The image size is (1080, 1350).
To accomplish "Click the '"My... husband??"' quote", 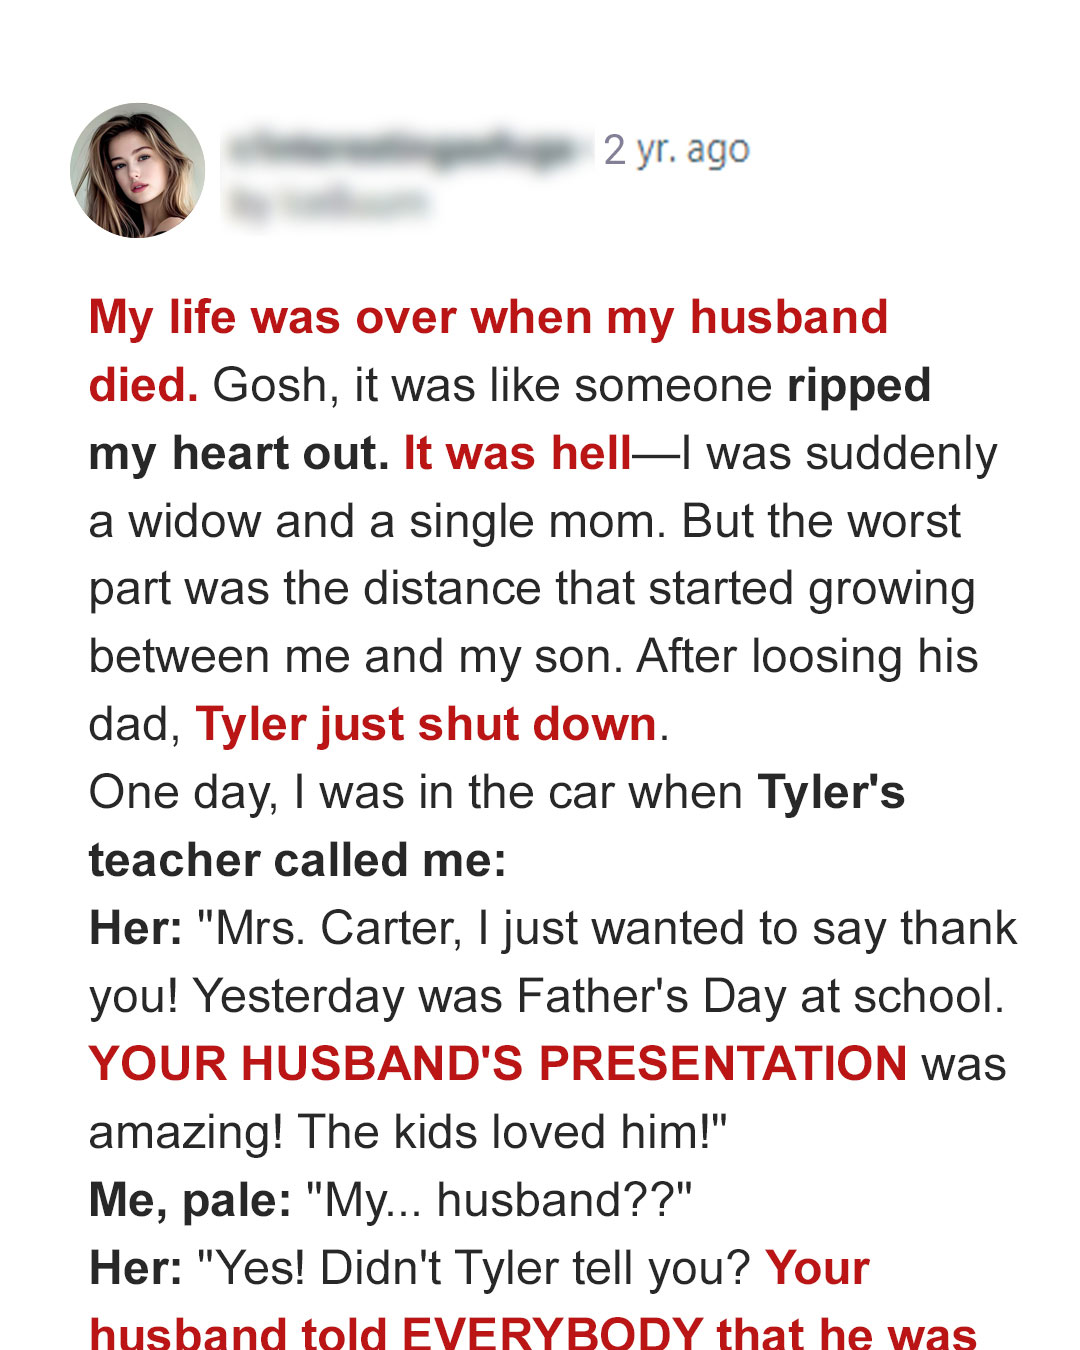I will click(499, 1200).
